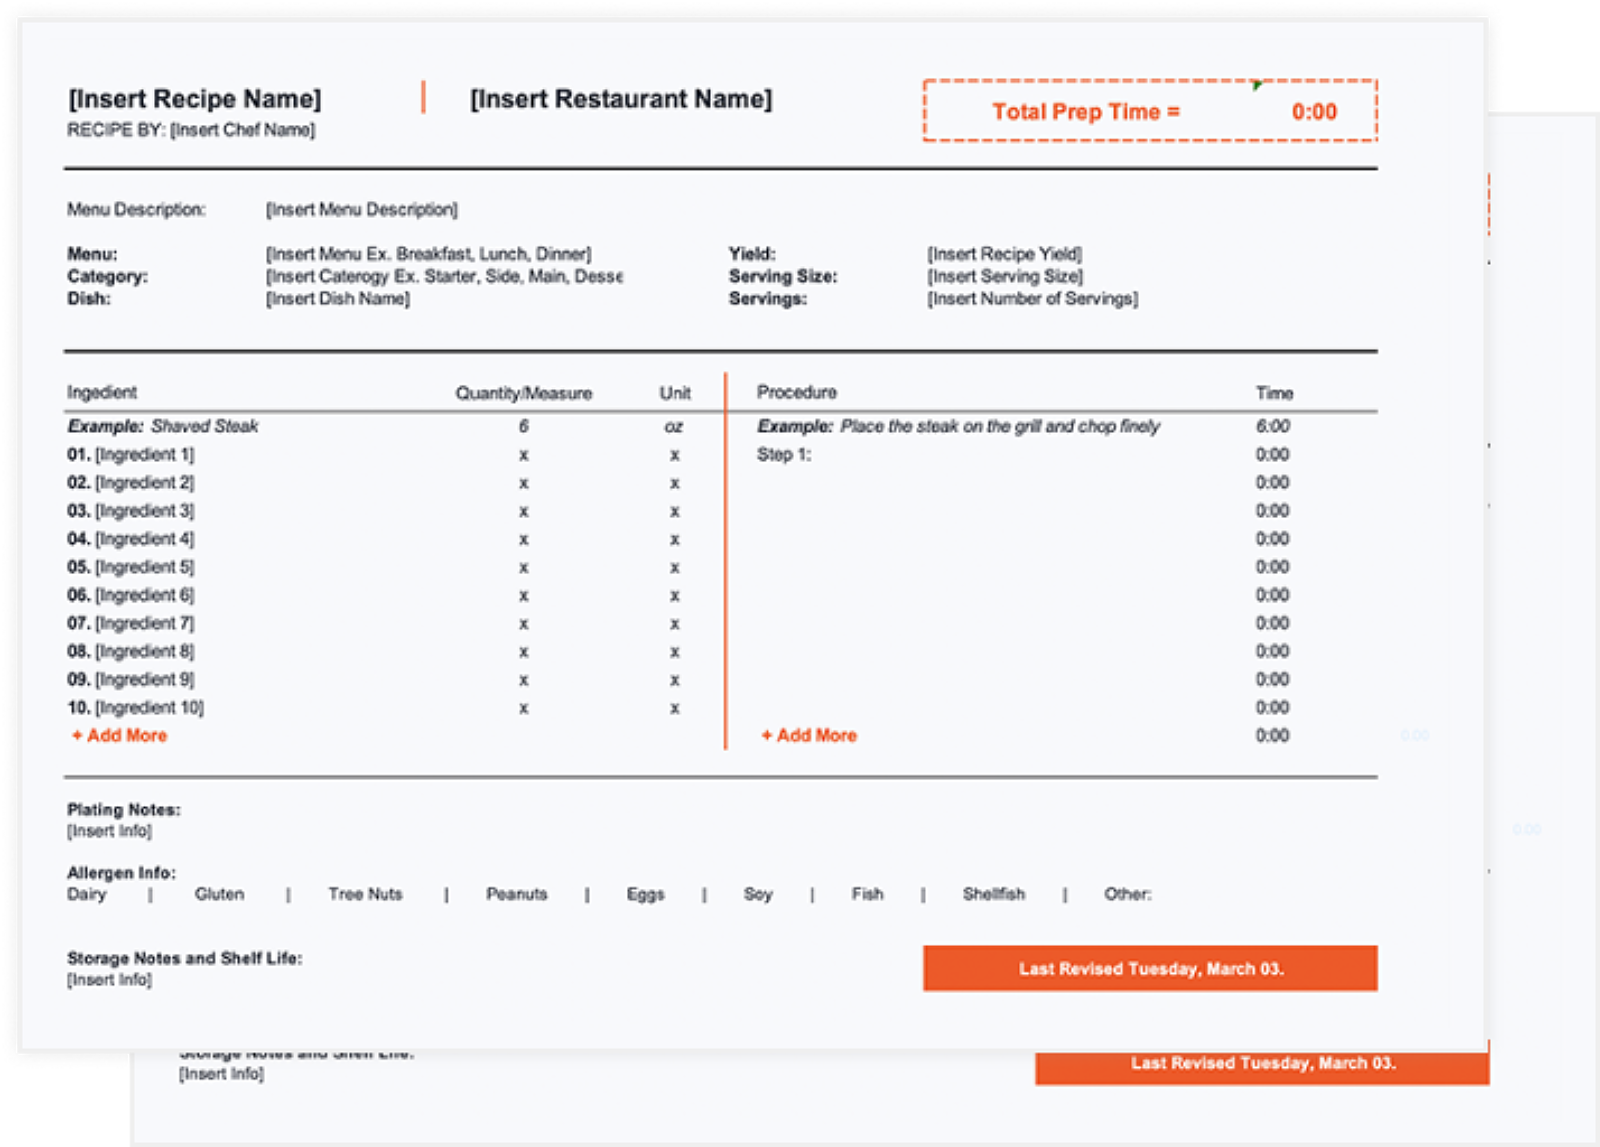Select the Ingredient 1 cell

(131, 454)
